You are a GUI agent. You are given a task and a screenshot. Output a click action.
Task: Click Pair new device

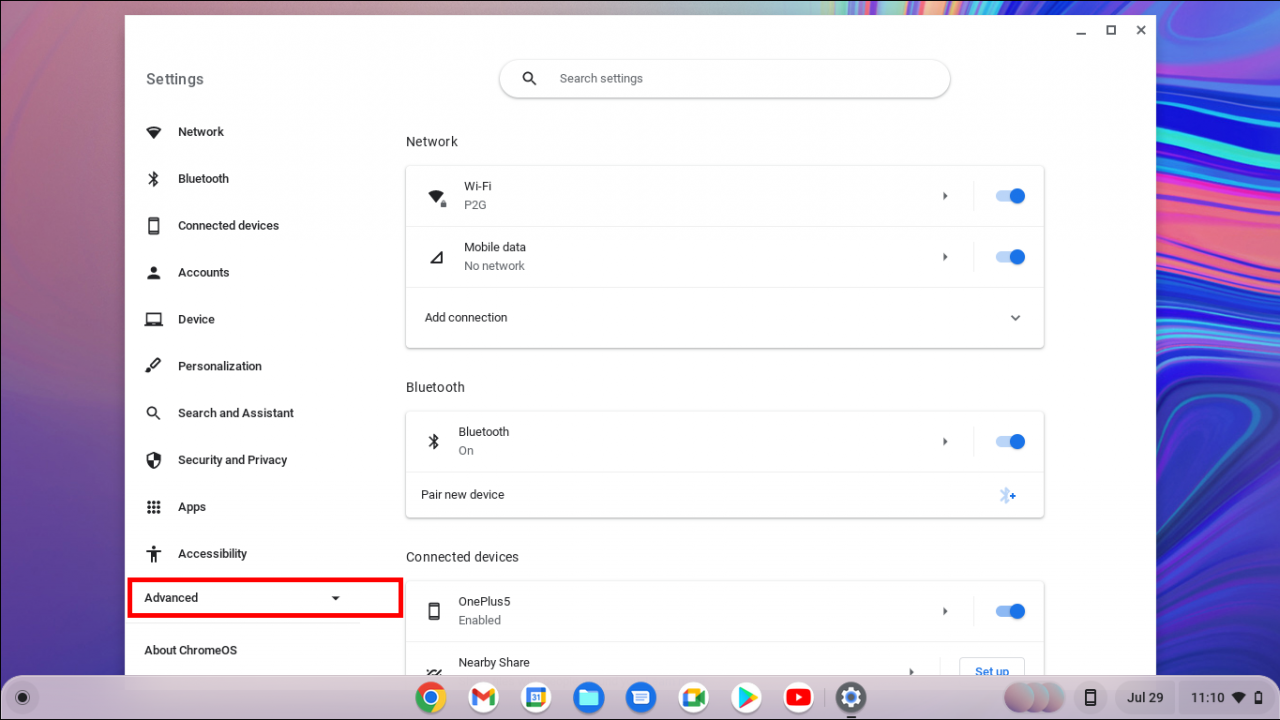point(462,494)
